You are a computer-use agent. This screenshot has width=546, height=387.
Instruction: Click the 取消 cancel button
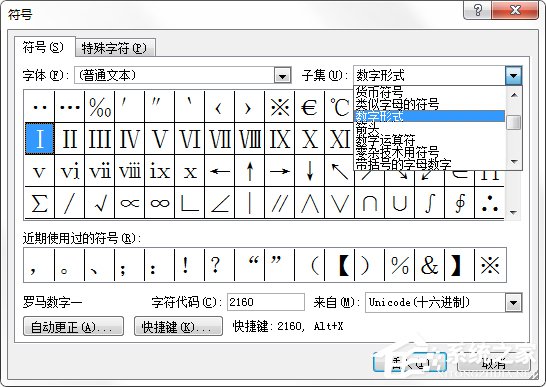[x=493, y=362]
